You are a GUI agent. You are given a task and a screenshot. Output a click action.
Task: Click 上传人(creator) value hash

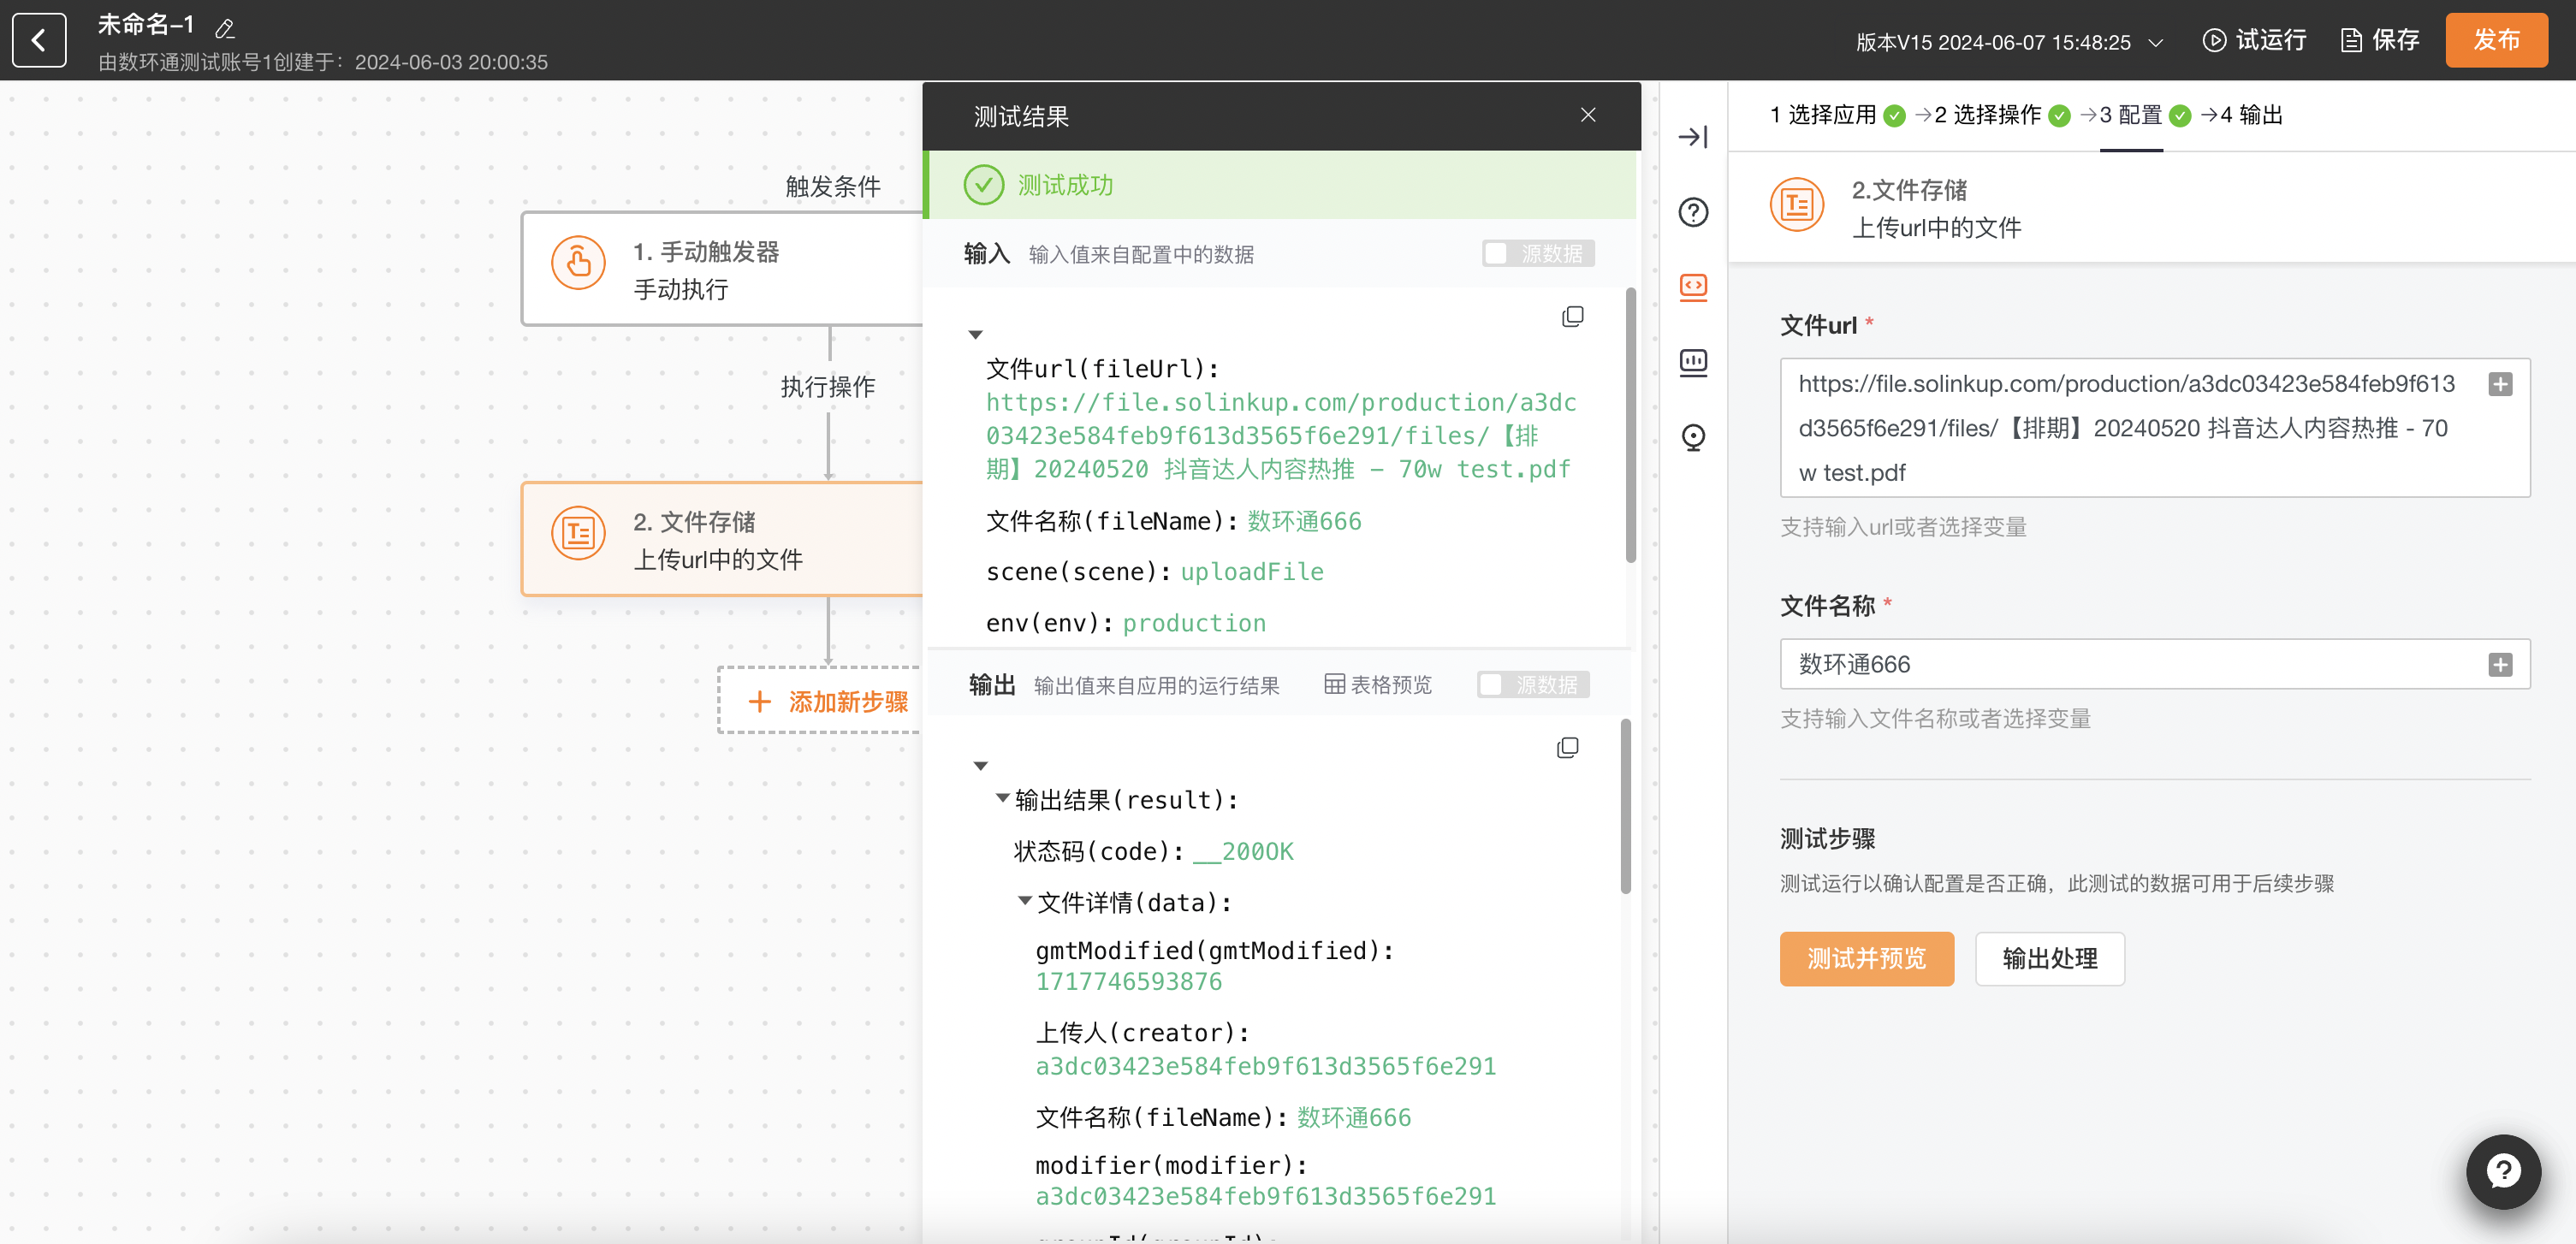(1265, 1066)
